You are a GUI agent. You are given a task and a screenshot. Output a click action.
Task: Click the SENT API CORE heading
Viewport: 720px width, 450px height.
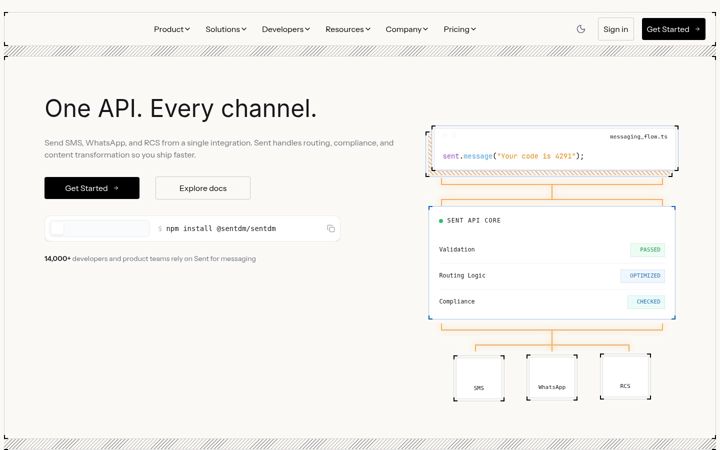pos(474,220)
